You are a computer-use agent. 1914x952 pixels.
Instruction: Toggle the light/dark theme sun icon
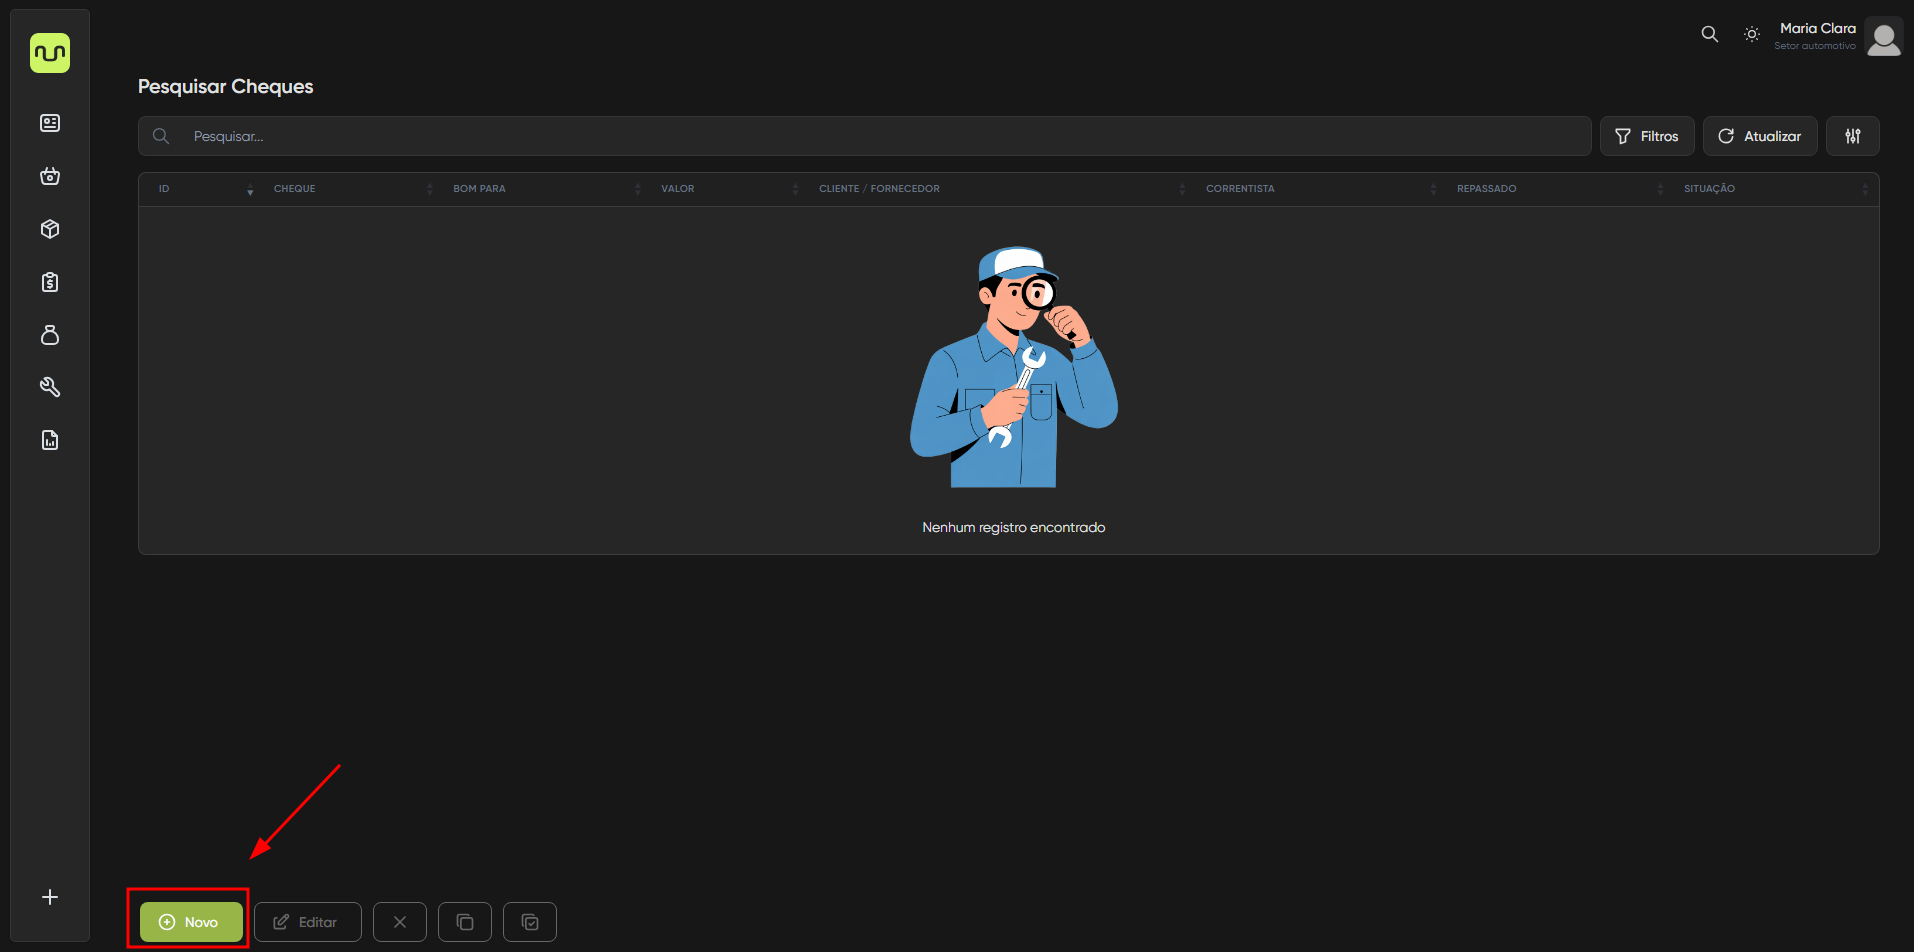pos(1752,34)
